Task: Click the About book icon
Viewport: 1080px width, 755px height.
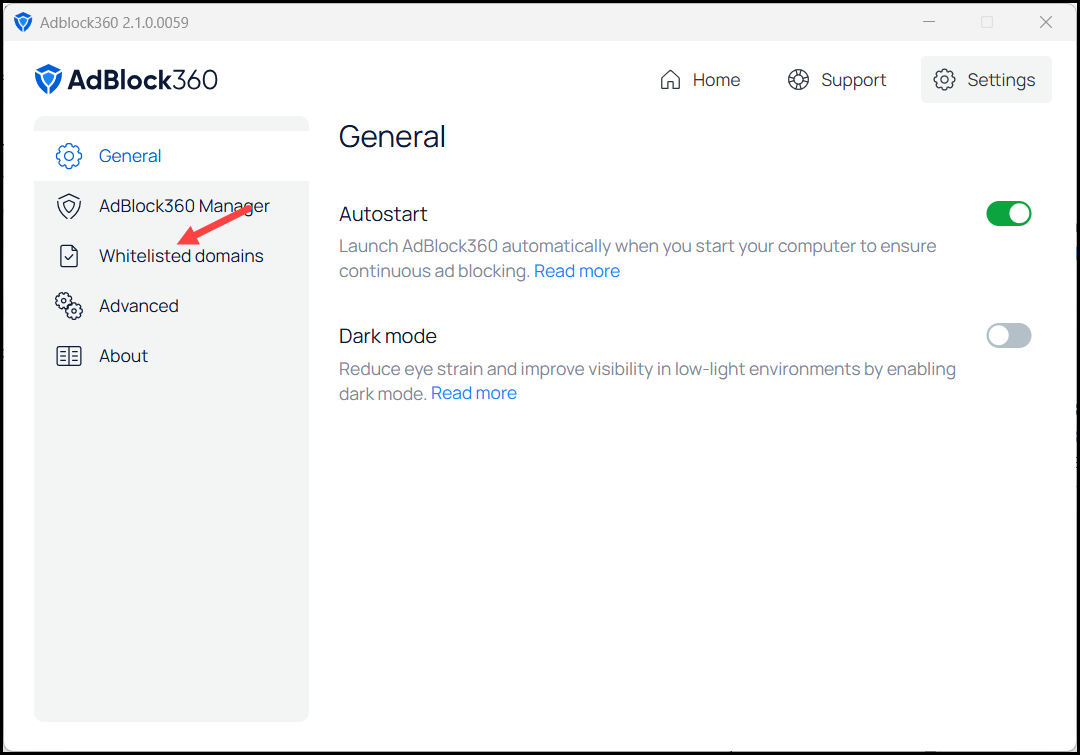Action: point(69,356)
